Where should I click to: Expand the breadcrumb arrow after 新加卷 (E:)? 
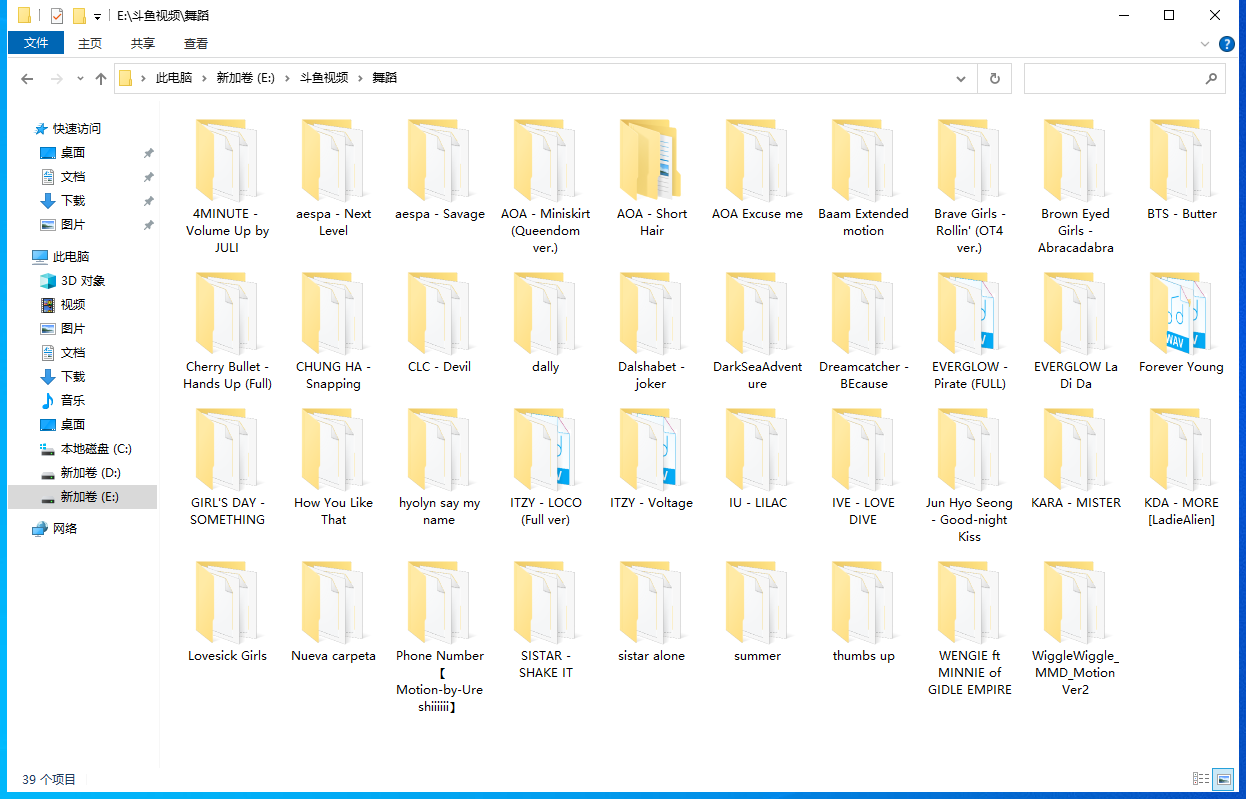[x=287, y=78]
